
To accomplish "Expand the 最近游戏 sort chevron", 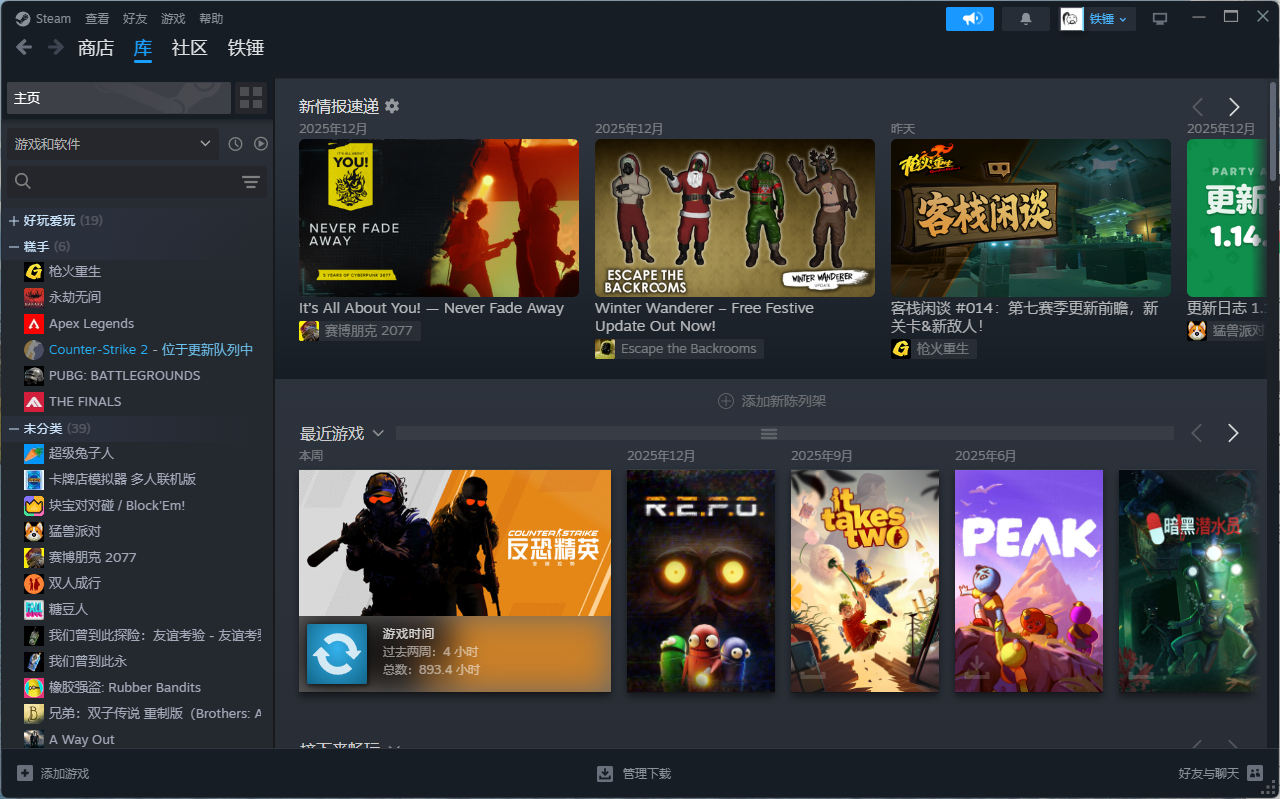I will (x=379, y=432).
